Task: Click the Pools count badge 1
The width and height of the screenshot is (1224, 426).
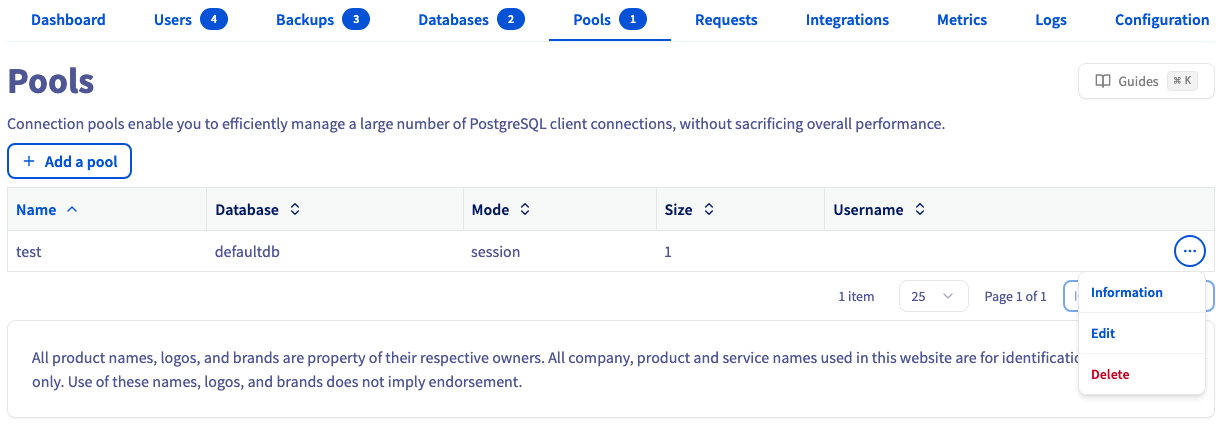Action: (x=633, y=19)
